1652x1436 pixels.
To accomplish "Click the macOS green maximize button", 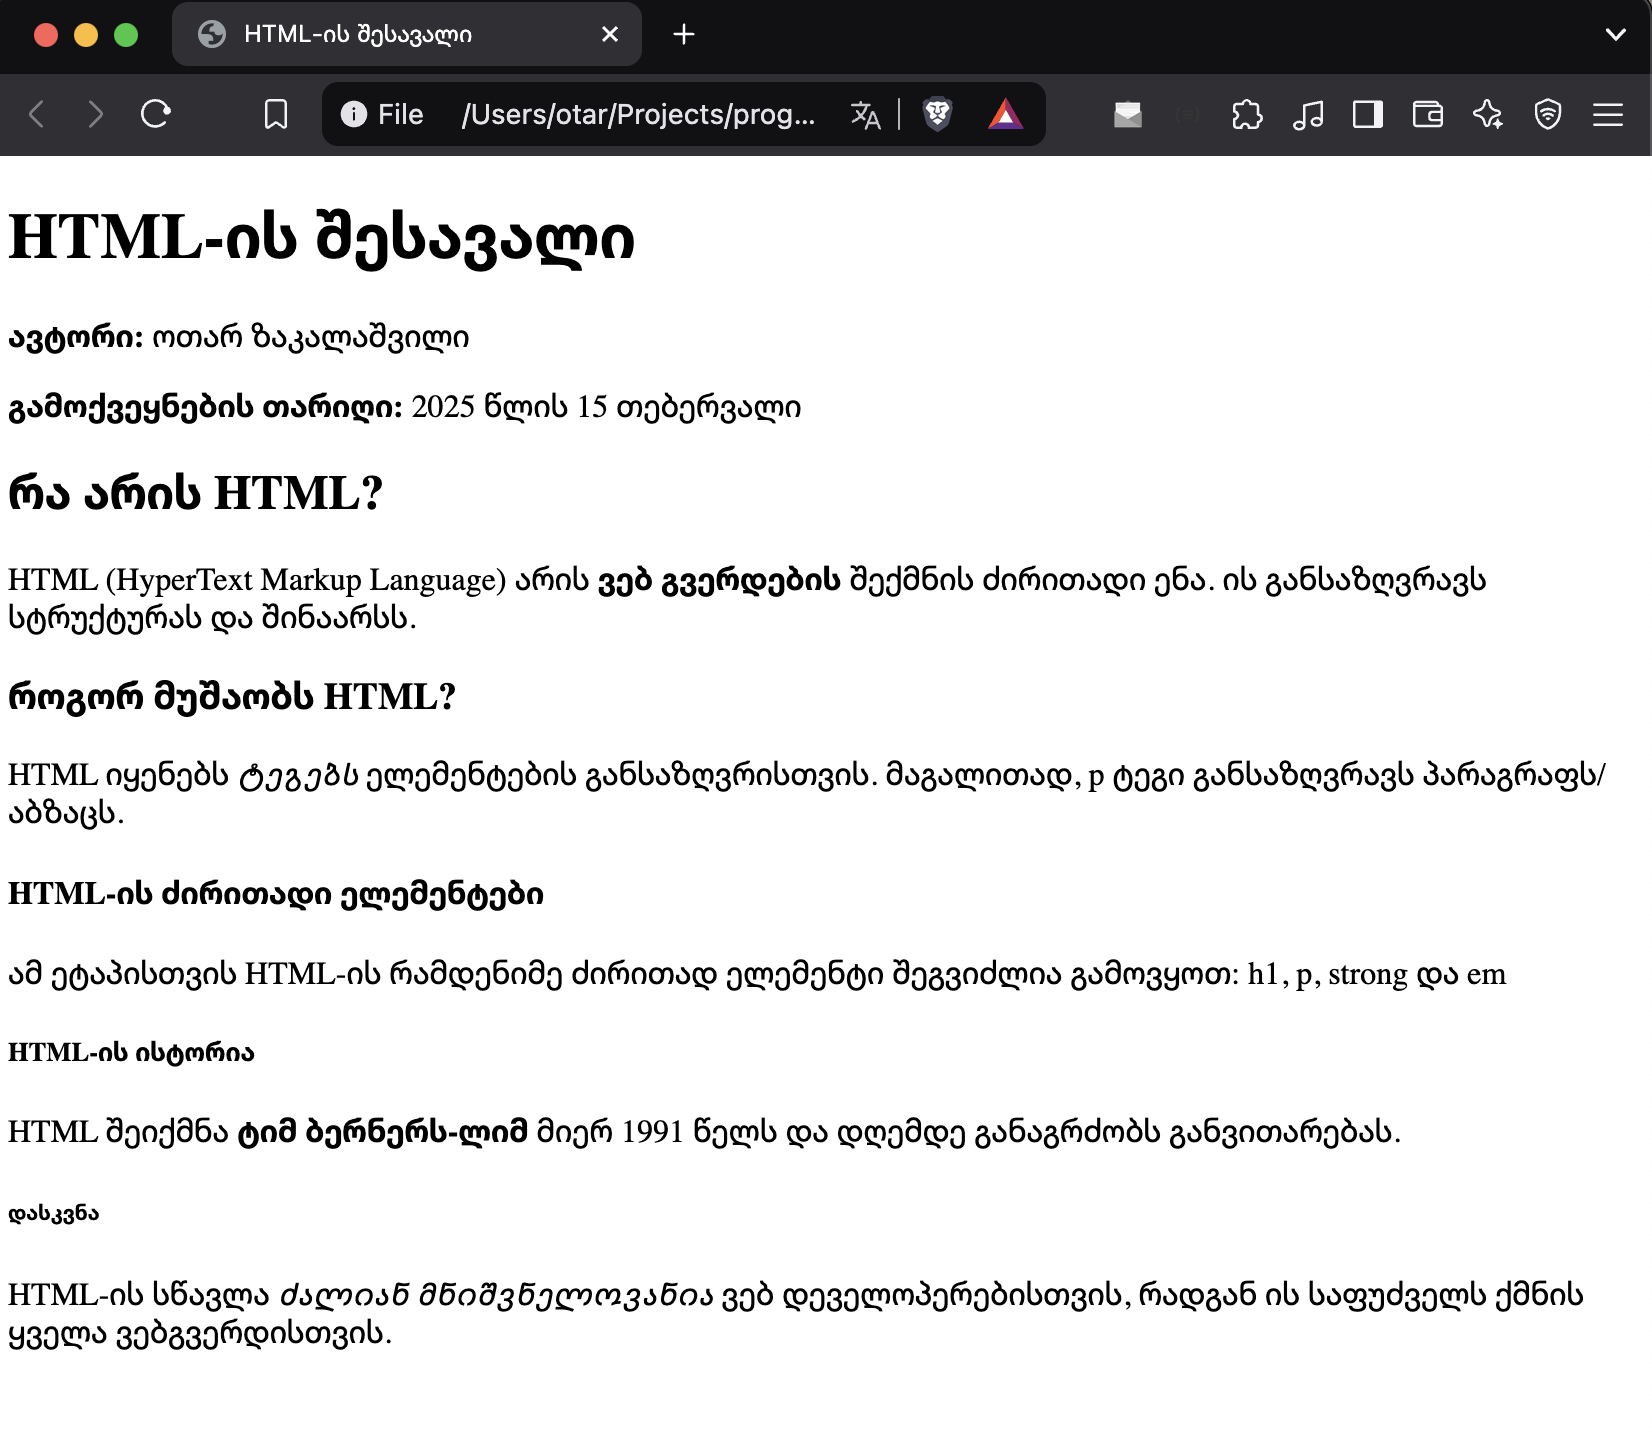I will tap(126, 35).
